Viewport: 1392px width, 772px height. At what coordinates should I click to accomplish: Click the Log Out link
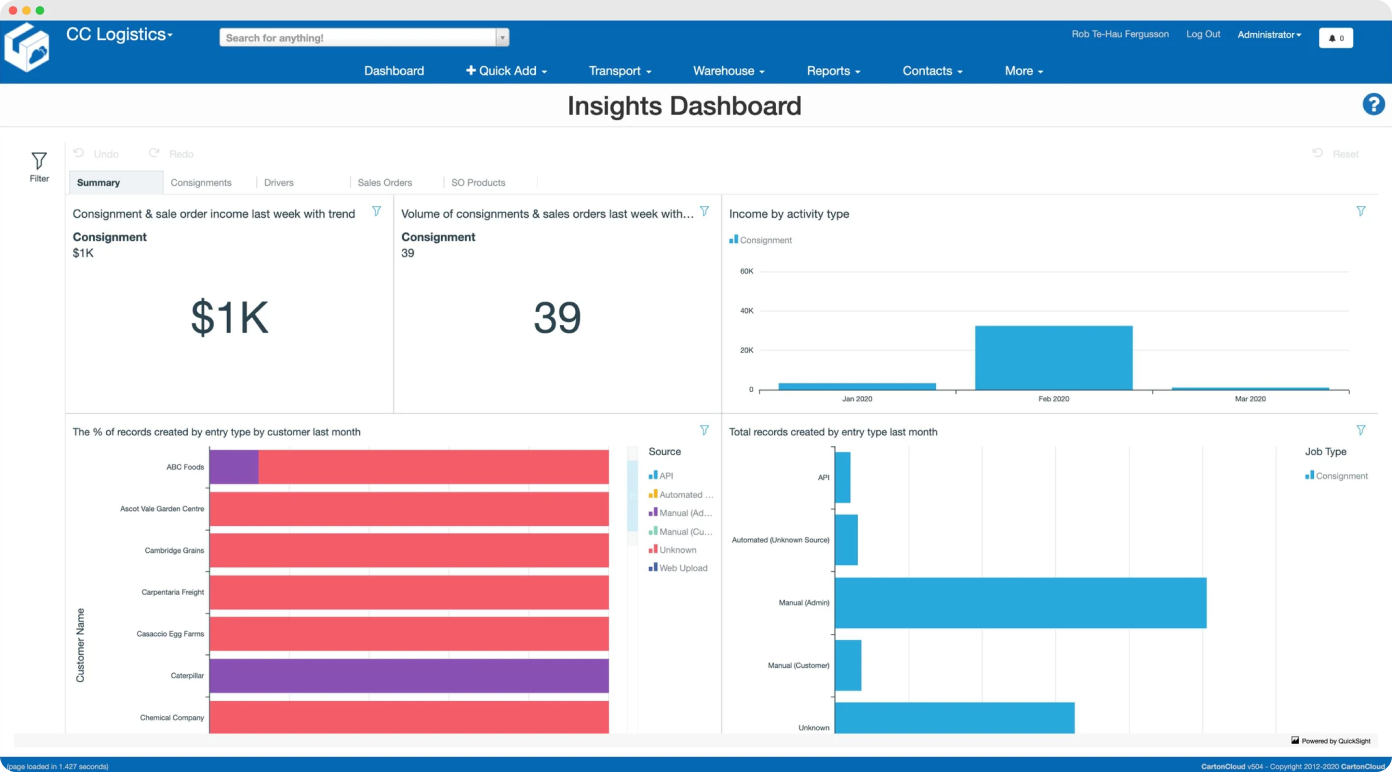[1203, 34]
